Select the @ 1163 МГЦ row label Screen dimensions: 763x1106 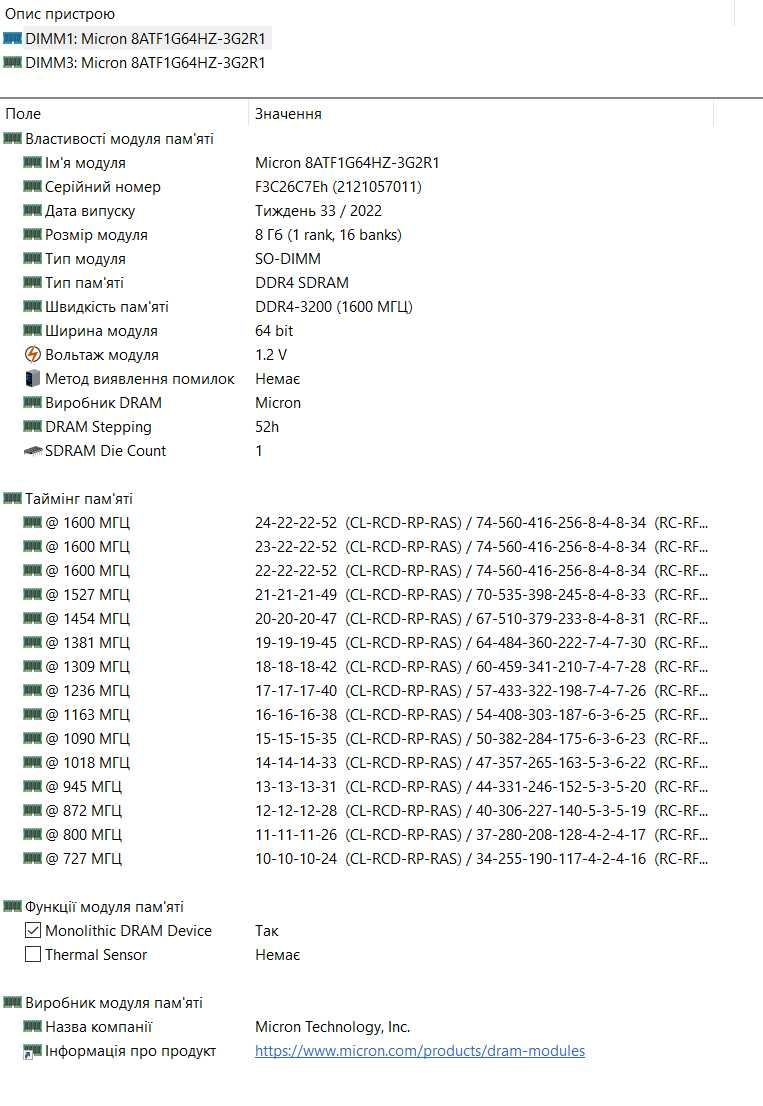(87, 714)
